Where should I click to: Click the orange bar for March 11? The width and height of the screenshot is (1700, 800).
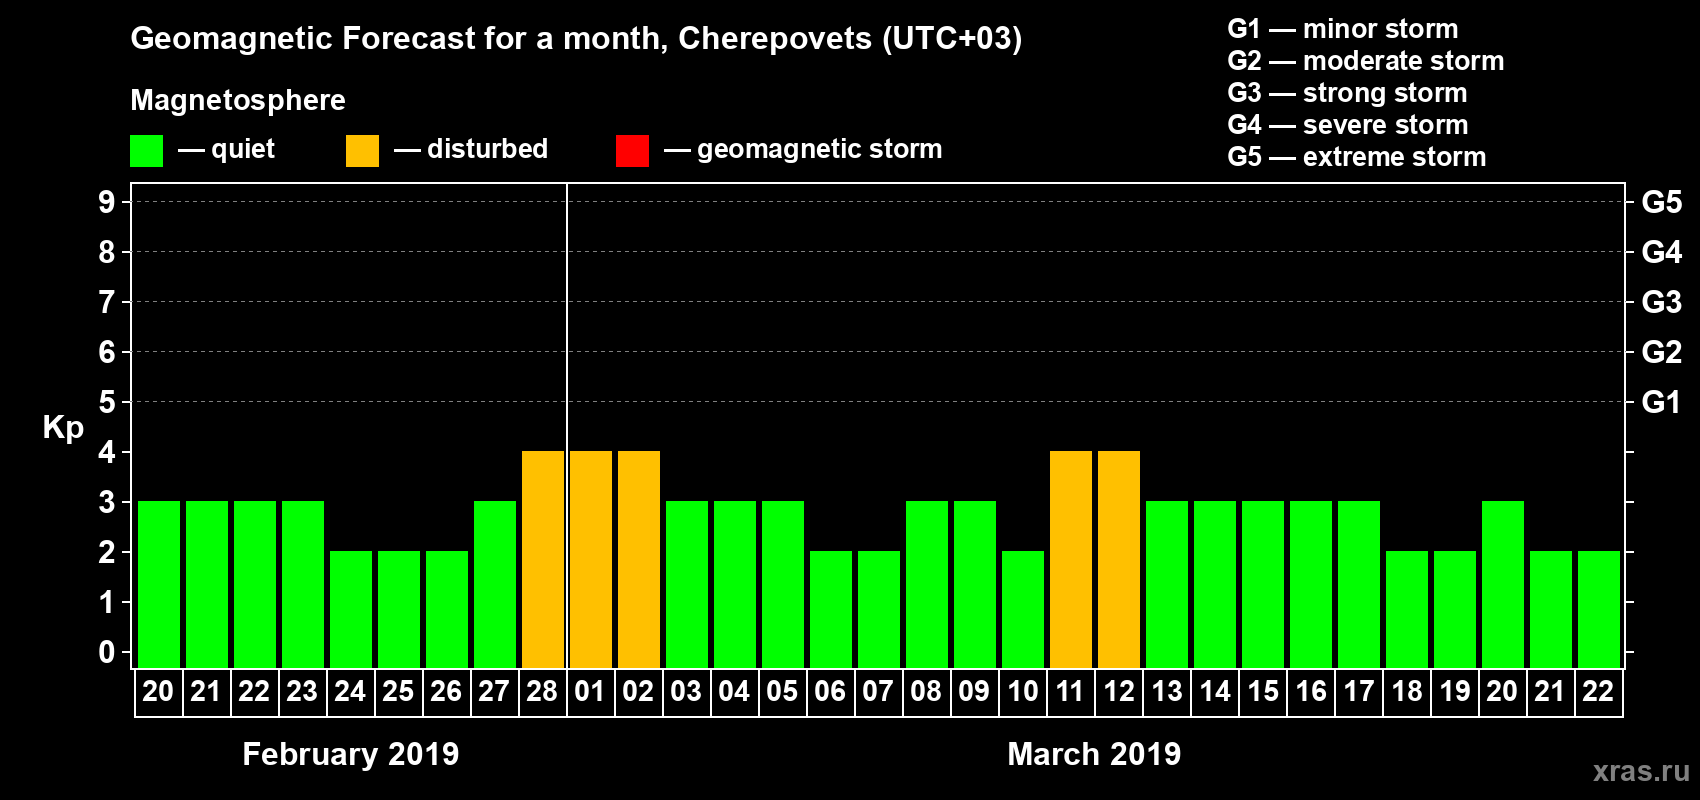[1071, 560]
